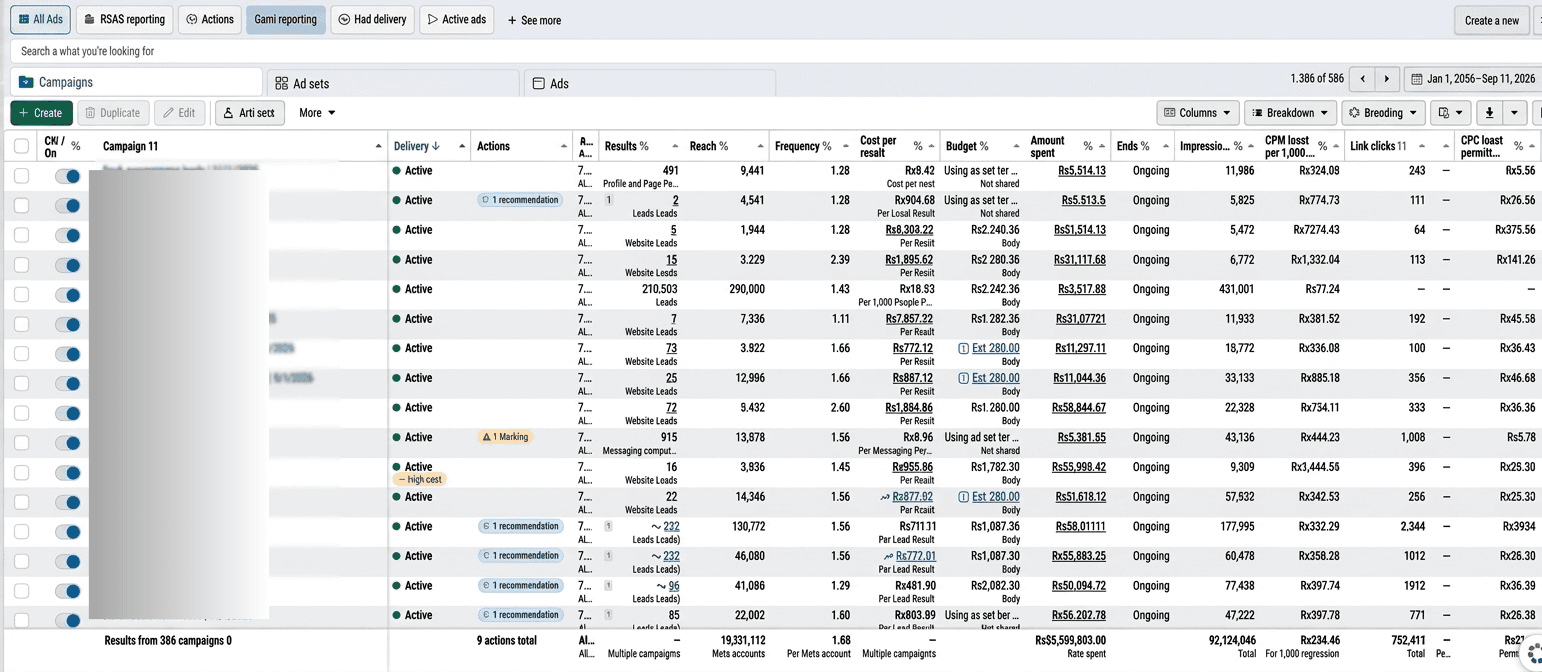This screenshot has height=672, width=1542.
Task: Select checkbox of the 290,000 reach campaign row
Action: pyautogui.click(x=21, y=295)
